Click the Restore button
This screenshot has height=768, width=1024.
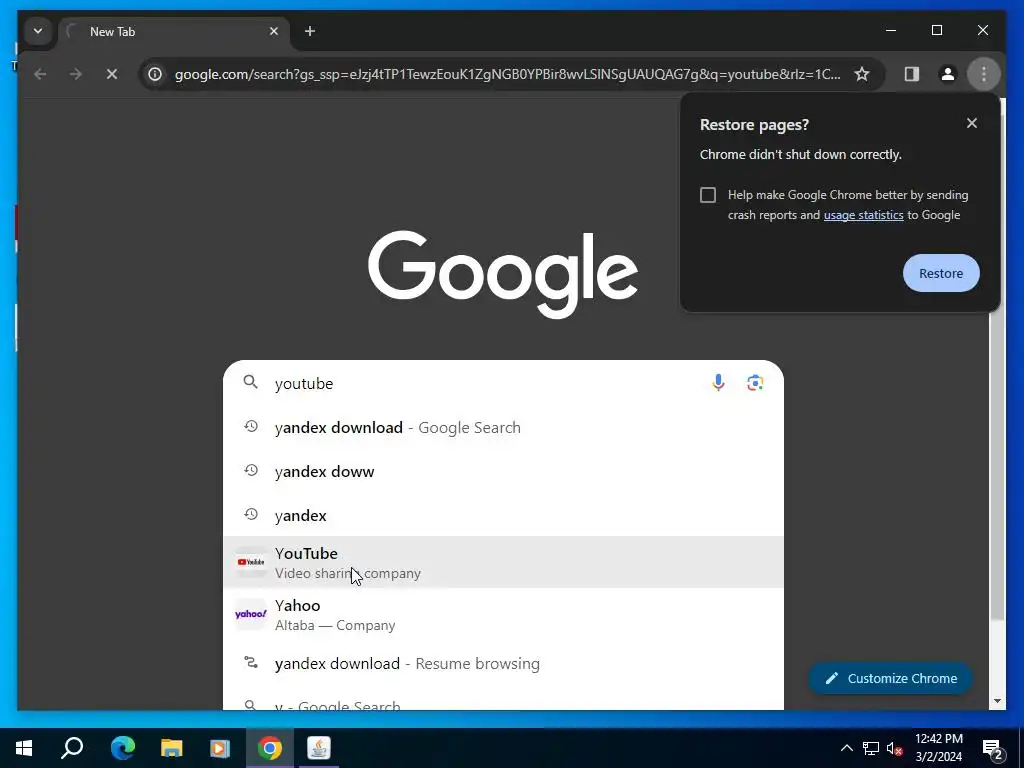tap(941, 273)
